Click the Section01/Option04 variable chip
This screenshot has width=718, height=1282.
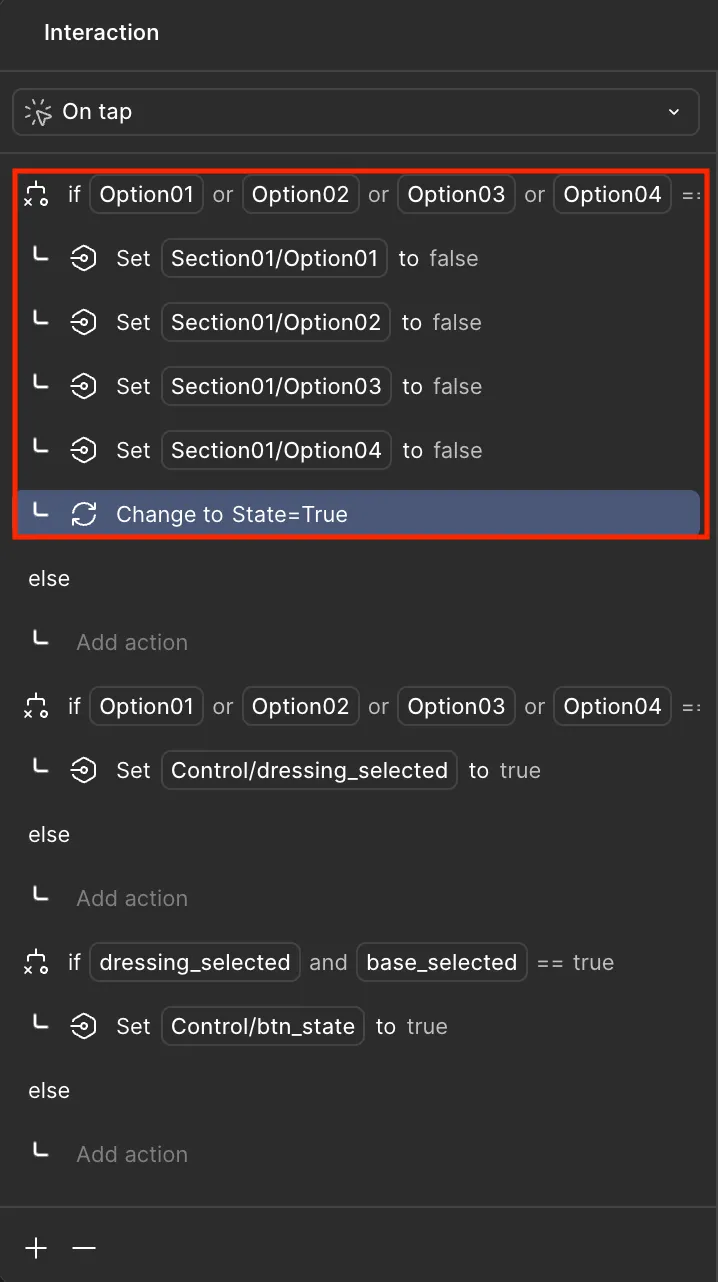276,450
